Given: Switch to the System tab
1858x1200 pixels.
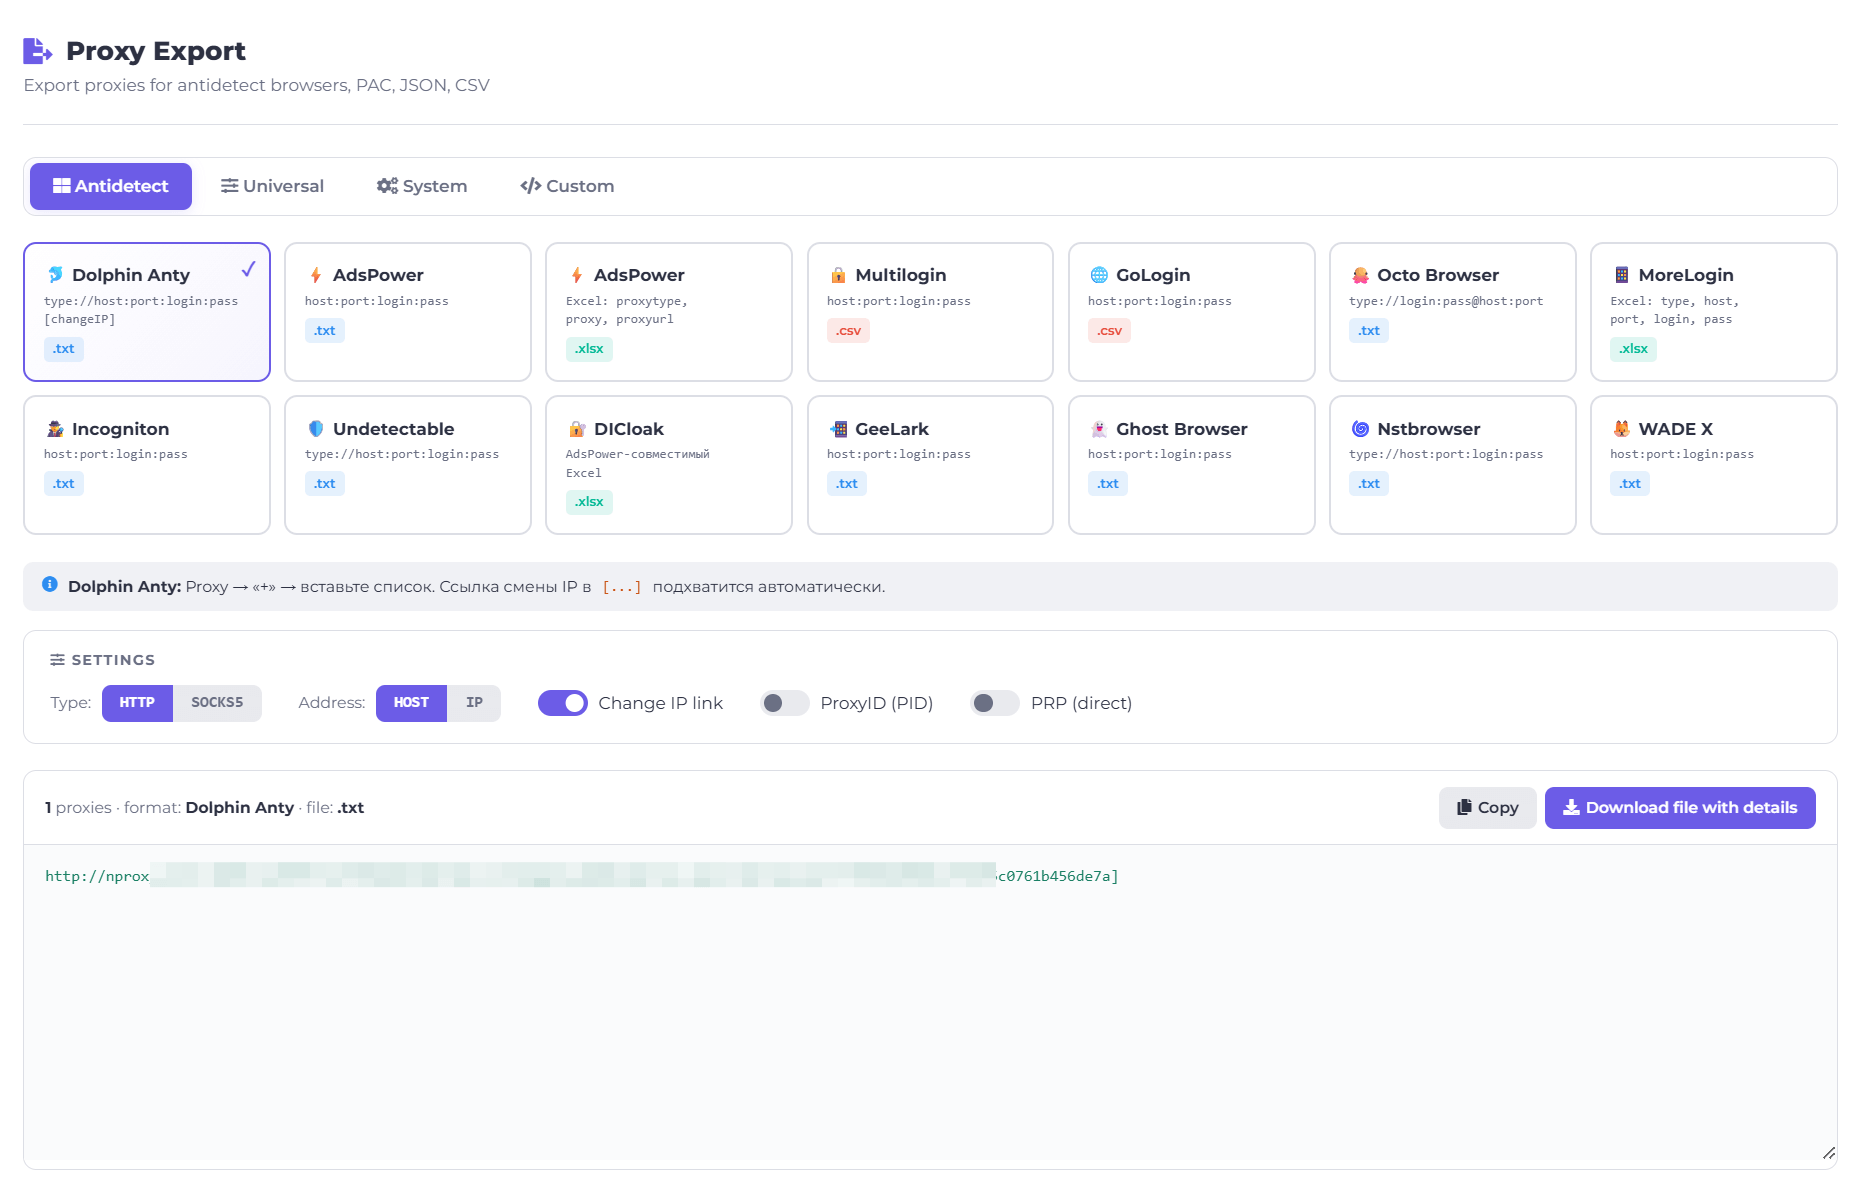Looking at the screenshot, I should point(422,186).
